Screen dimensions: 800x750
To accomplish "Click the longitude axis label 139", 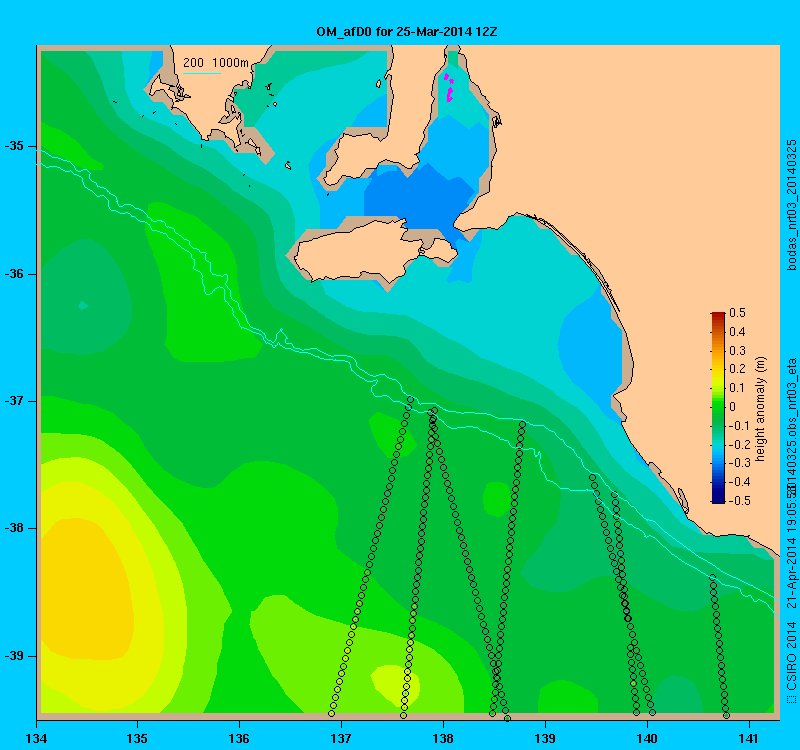I will 545,739.
